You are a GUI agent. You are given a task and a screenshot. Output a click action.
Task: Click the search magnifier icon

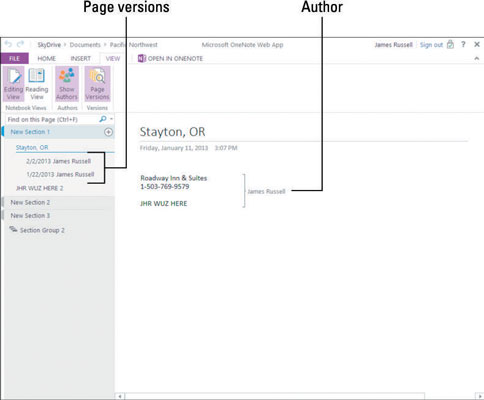tap(103, 119)
